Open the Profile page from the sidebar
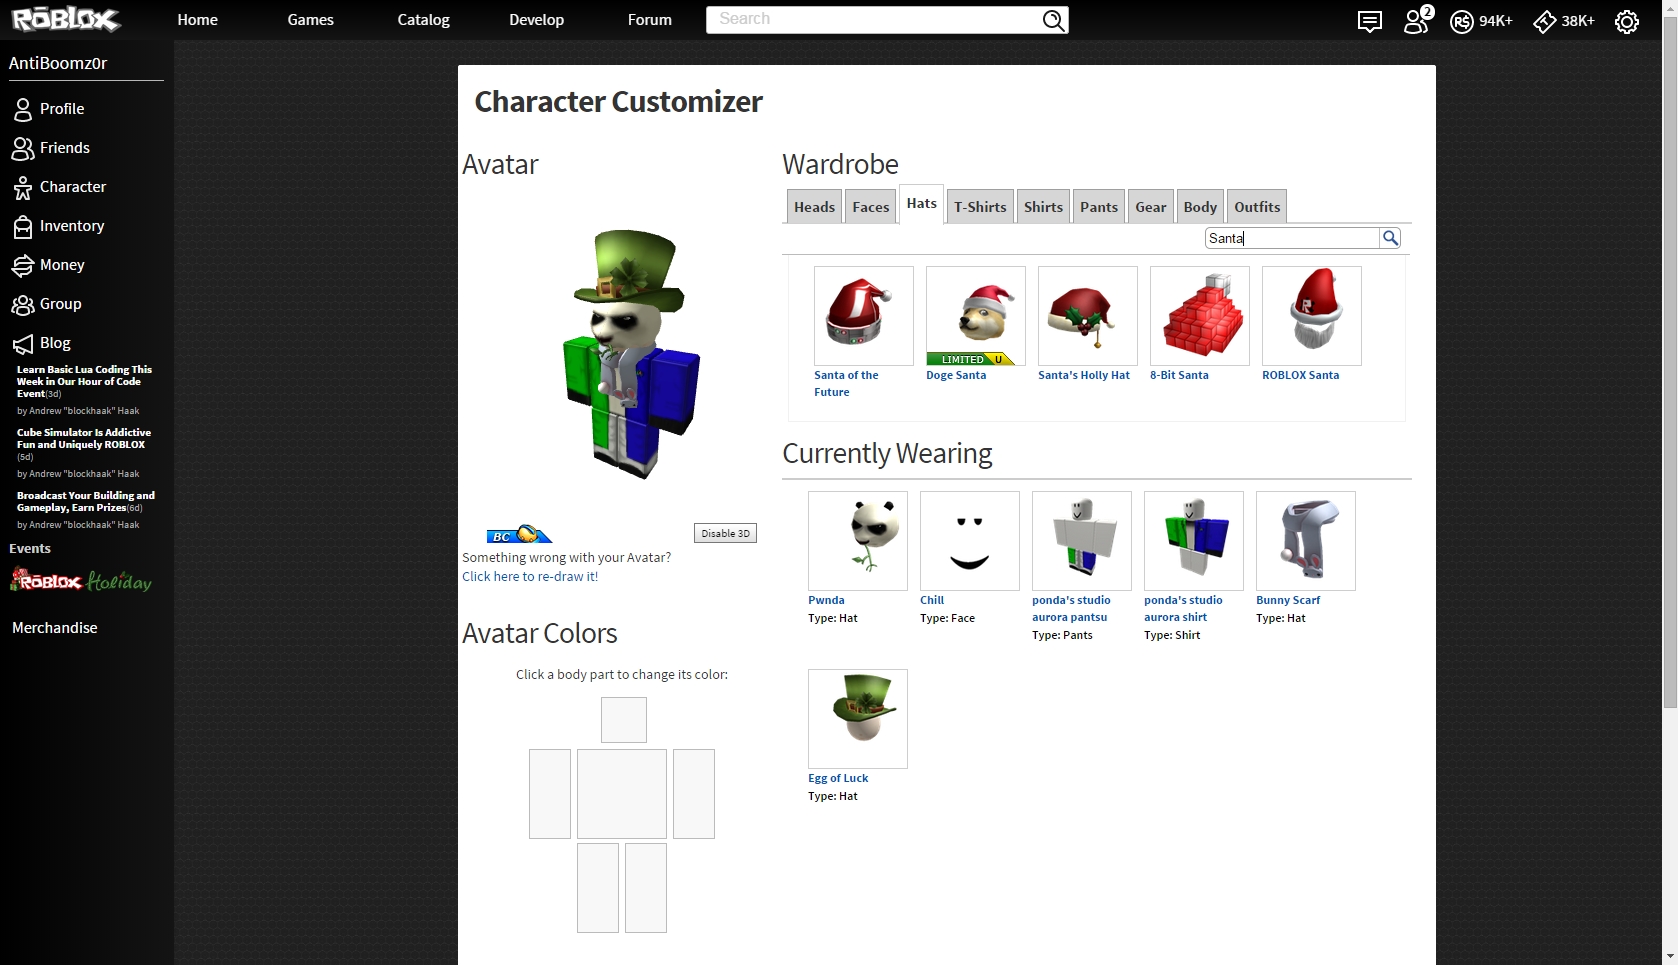Image resolution: width=1678 pixels, height=965 pixels. coord(62,108)
